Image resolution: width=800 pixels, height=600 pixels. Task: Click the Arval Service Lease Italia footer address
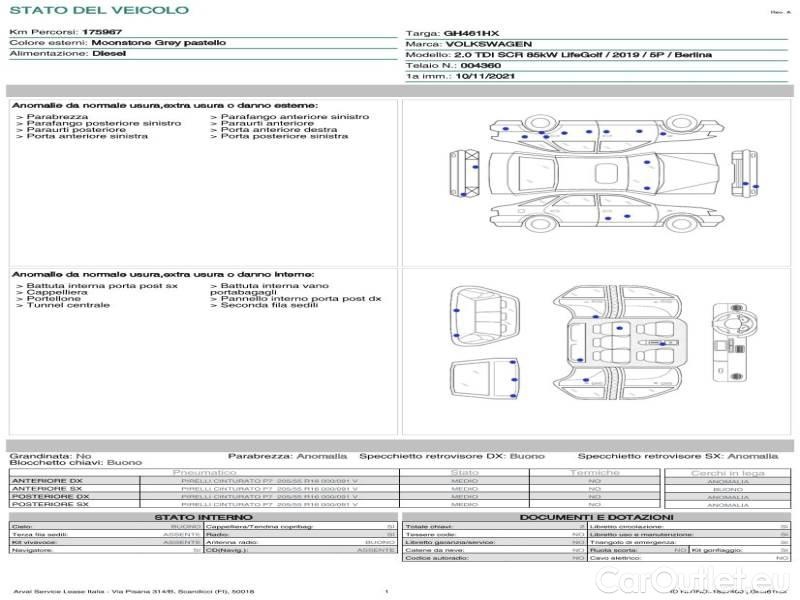134,591
